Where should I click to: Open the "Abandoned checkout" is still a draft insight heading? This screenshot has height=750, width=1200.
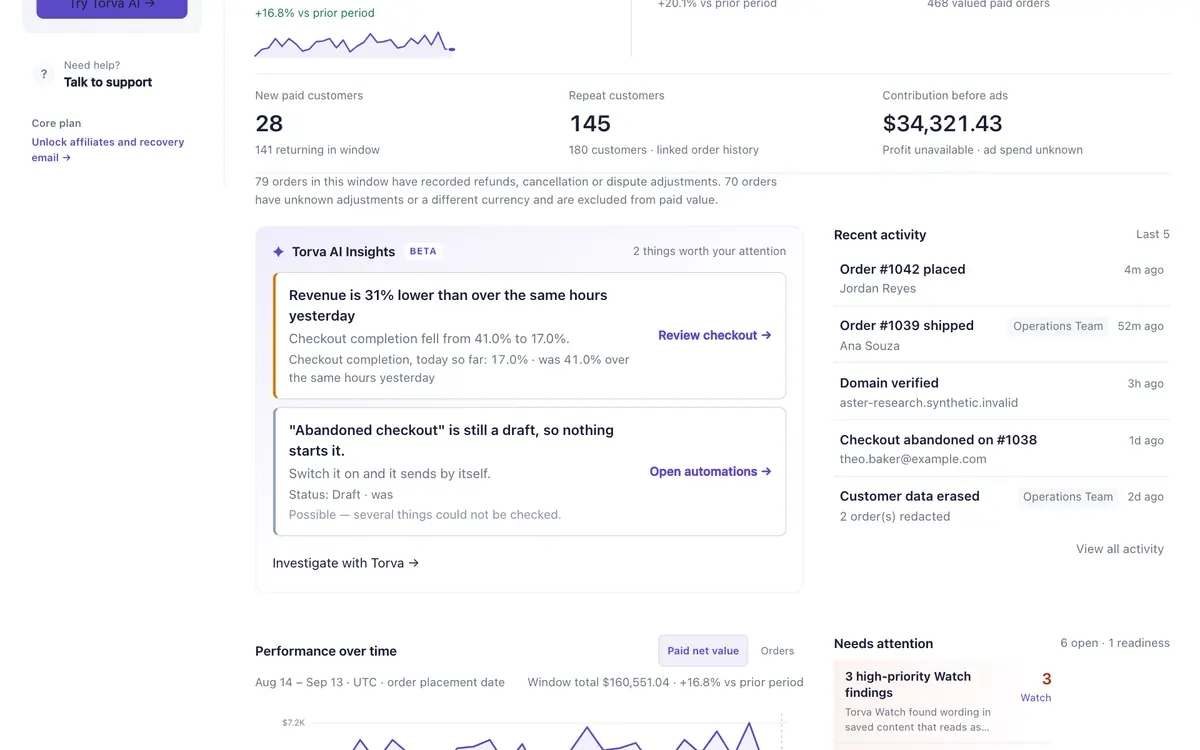point(451,440)
